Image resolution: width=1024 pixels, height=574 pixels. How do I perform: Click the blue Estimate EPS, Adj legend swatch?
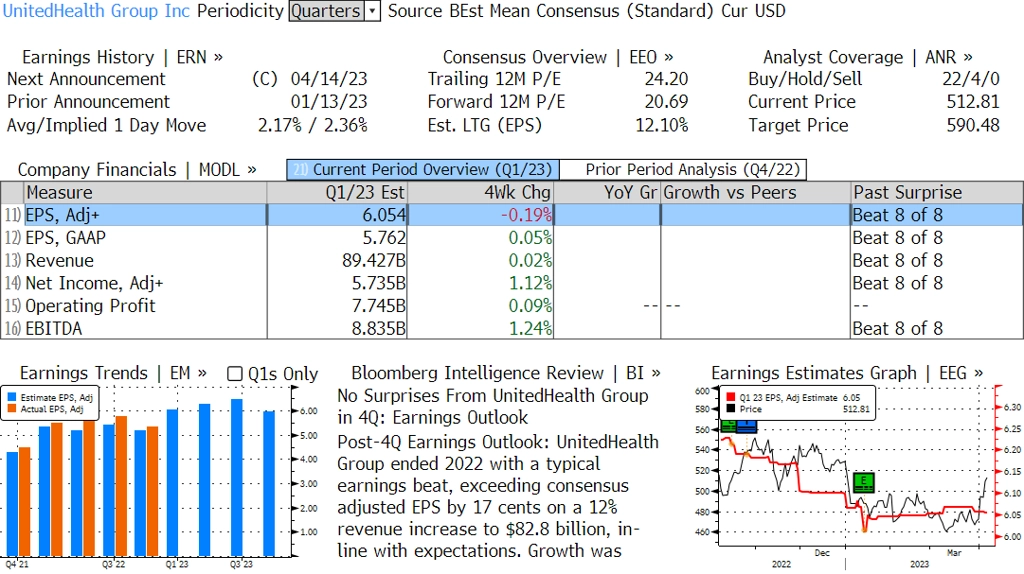click(12, 397)
